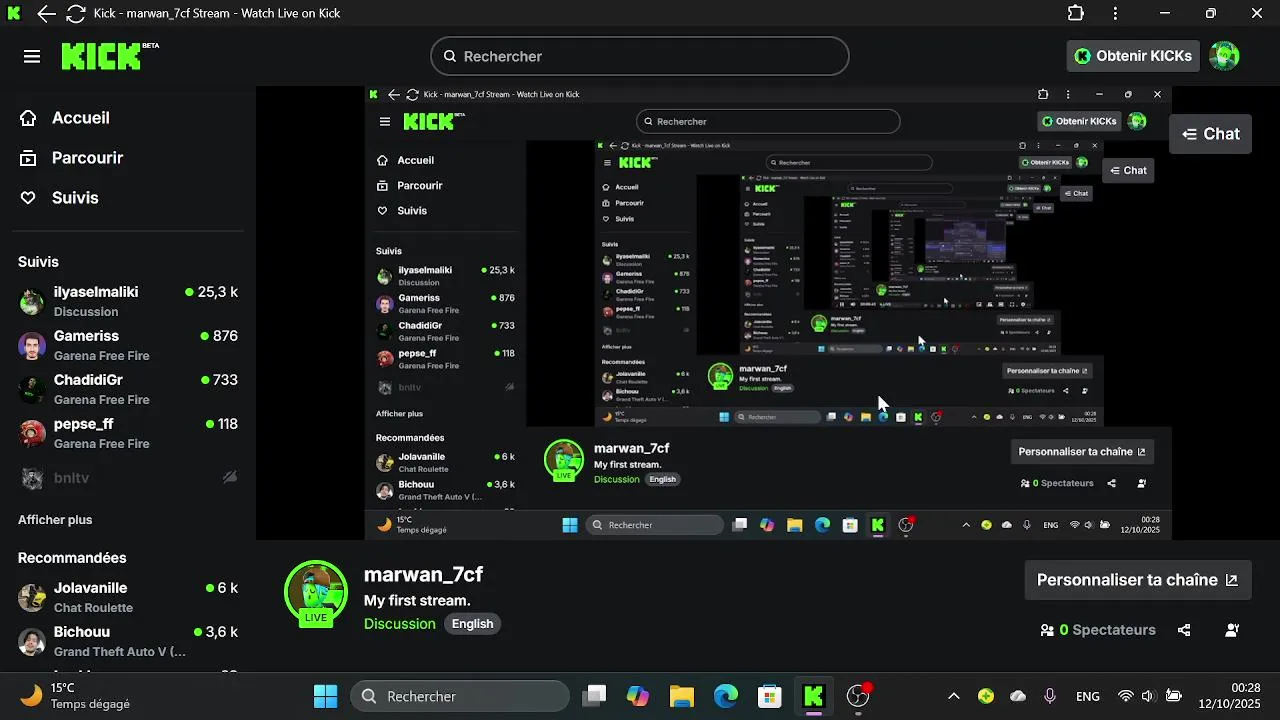This screenshot has width=1280, height=720.
Task: Open pepse_ff followed channel
Action: tap(128, 433)
